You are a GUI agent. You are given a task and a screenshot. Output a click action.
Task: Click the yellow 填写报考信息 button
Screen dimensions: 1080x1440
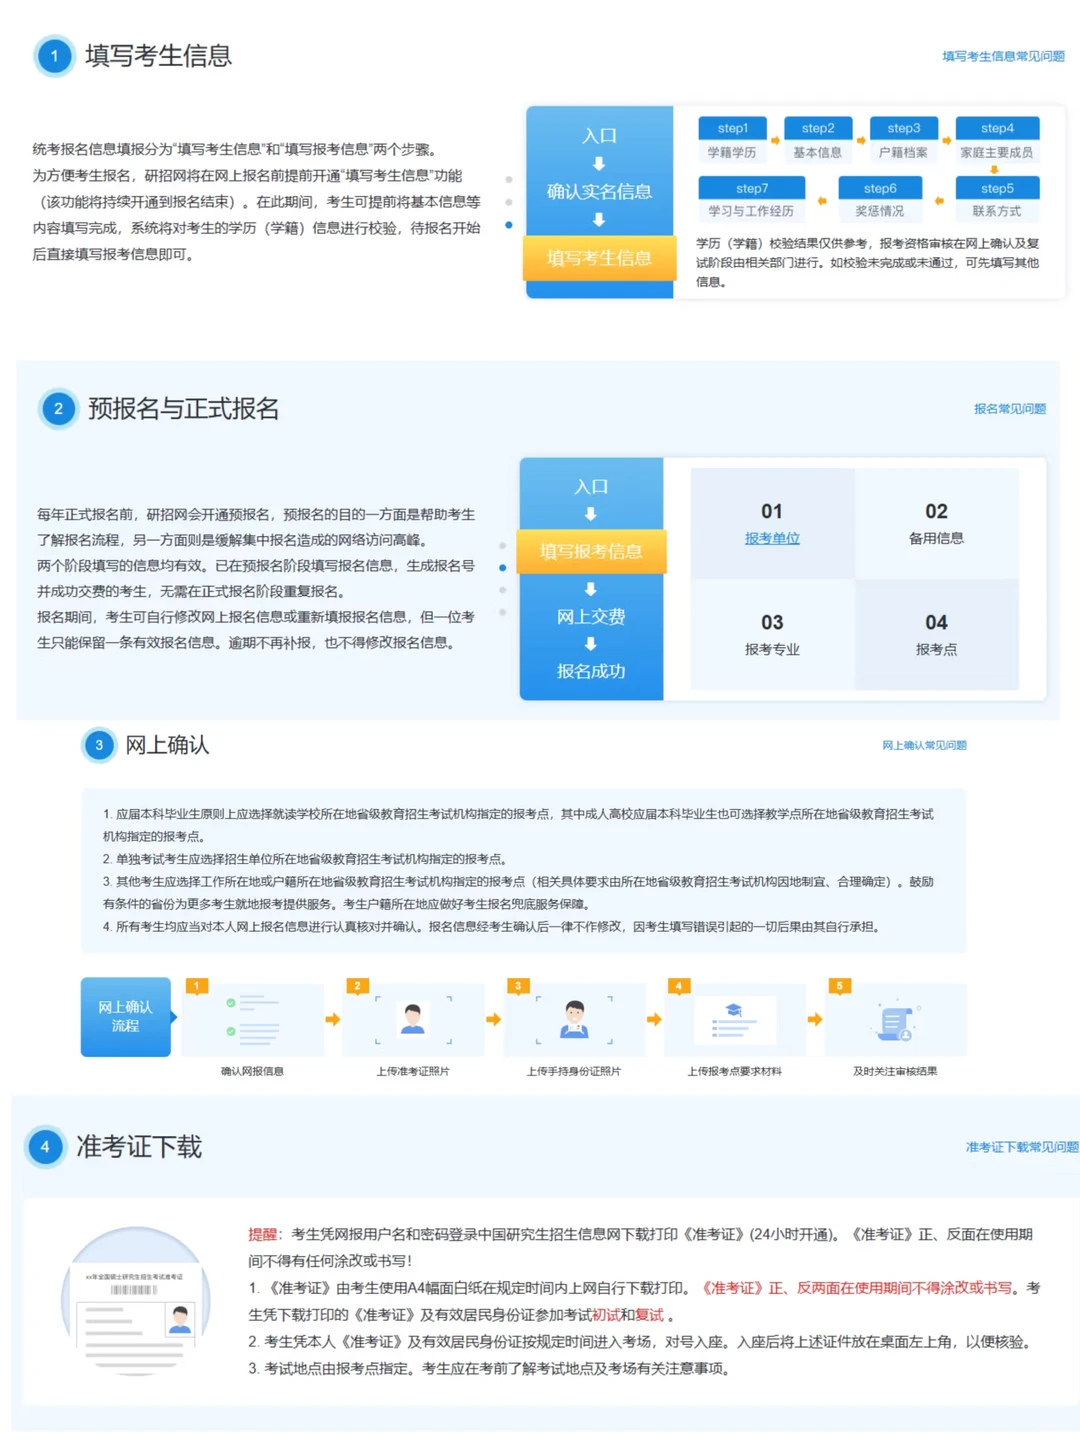(x=591, y=551)
